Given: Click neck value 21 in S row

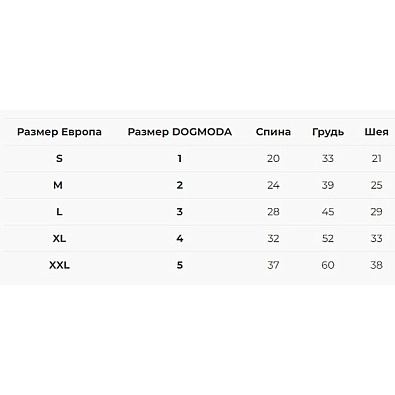Looking at the screenshot, I should tap(377, 158).
